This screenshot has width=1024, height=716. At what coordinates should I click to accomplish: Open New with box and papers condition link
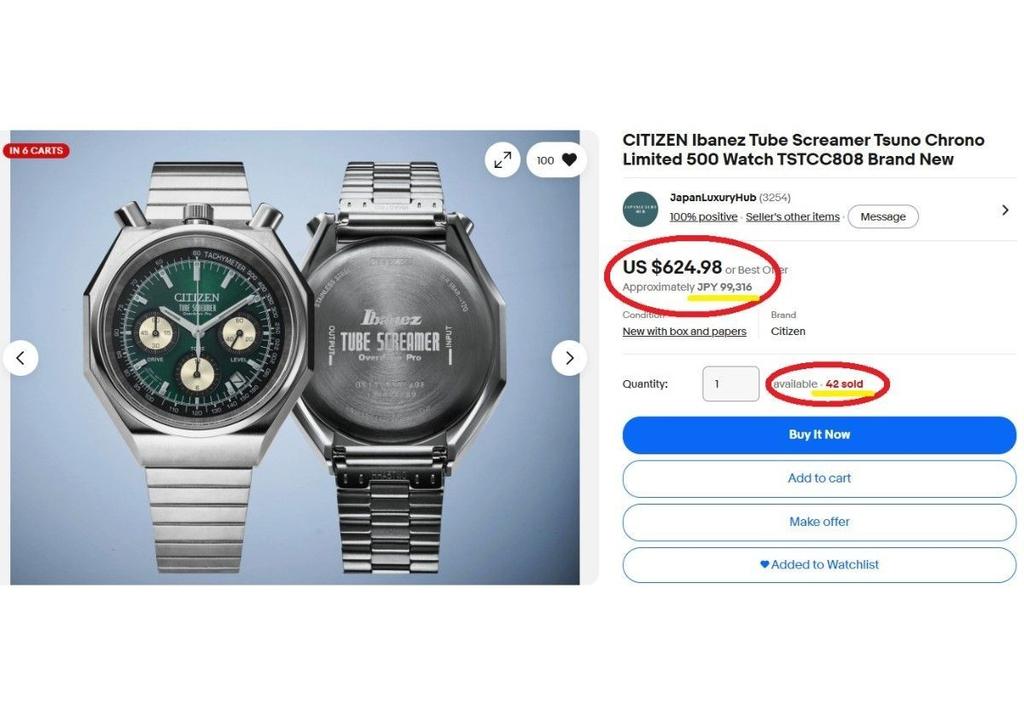pos(684,331)
